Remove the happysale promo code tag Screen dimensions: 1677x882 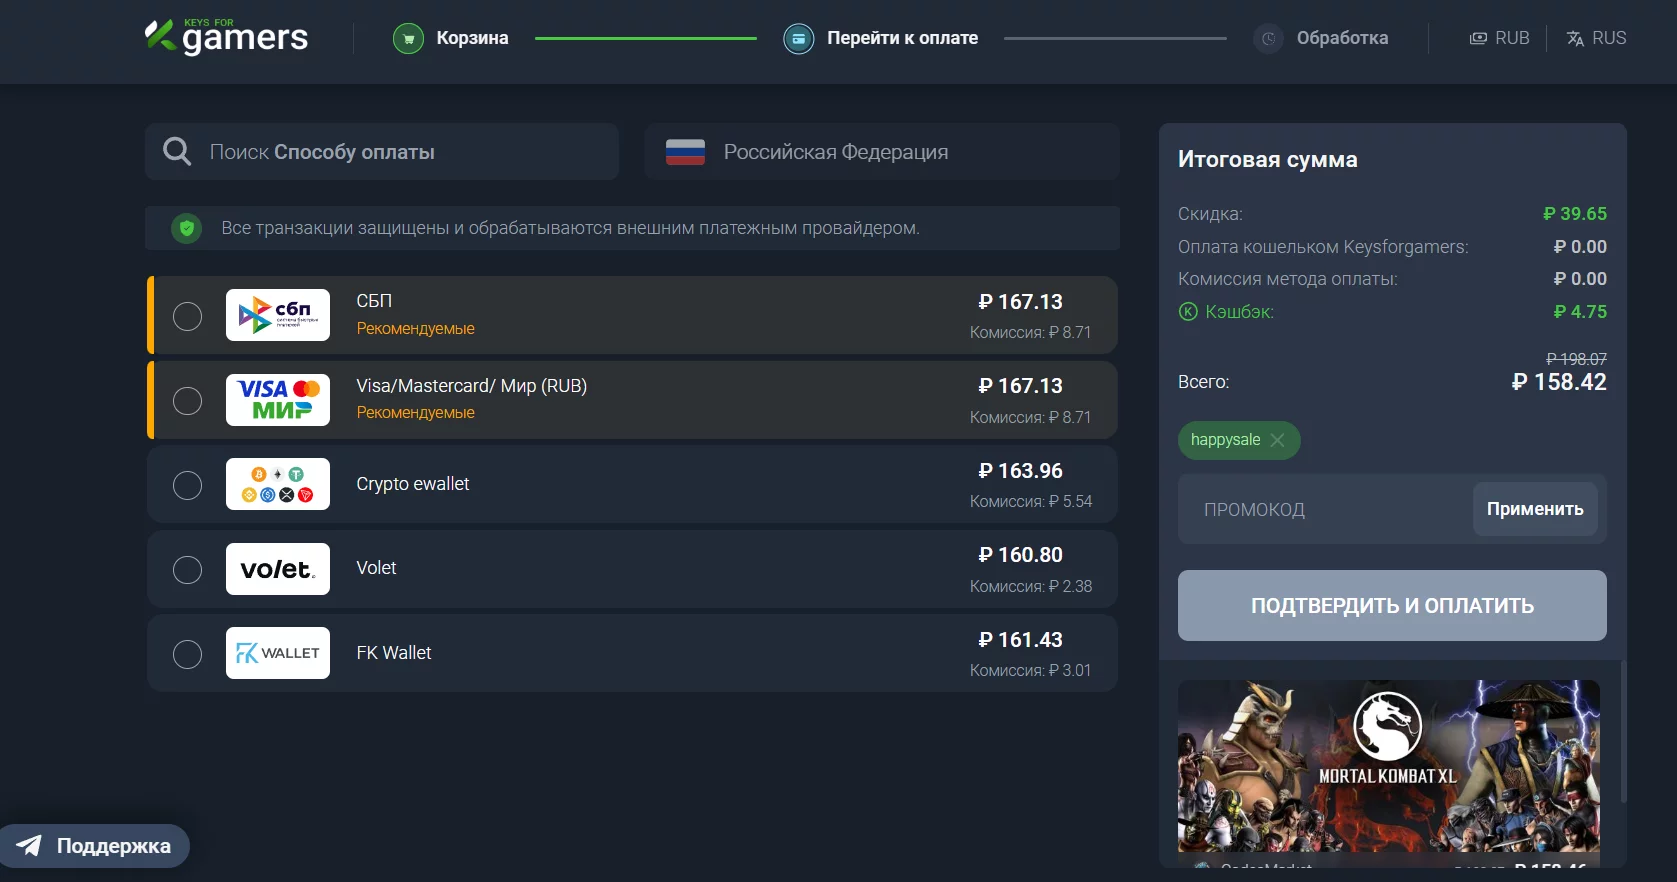tap(1277, 440)
